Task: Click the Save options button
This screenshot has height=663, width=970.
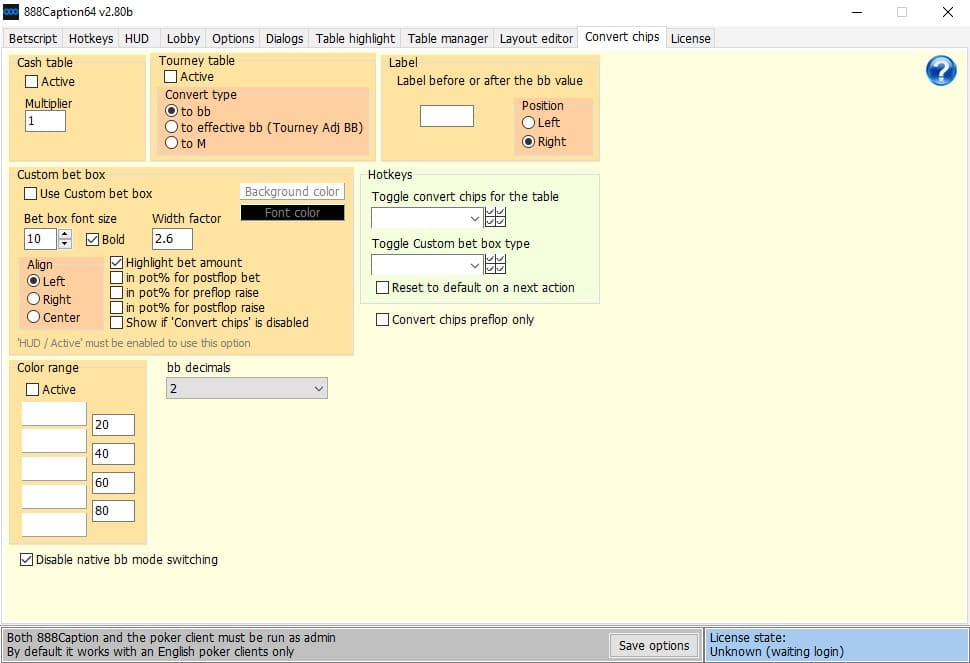Action: 654,646
